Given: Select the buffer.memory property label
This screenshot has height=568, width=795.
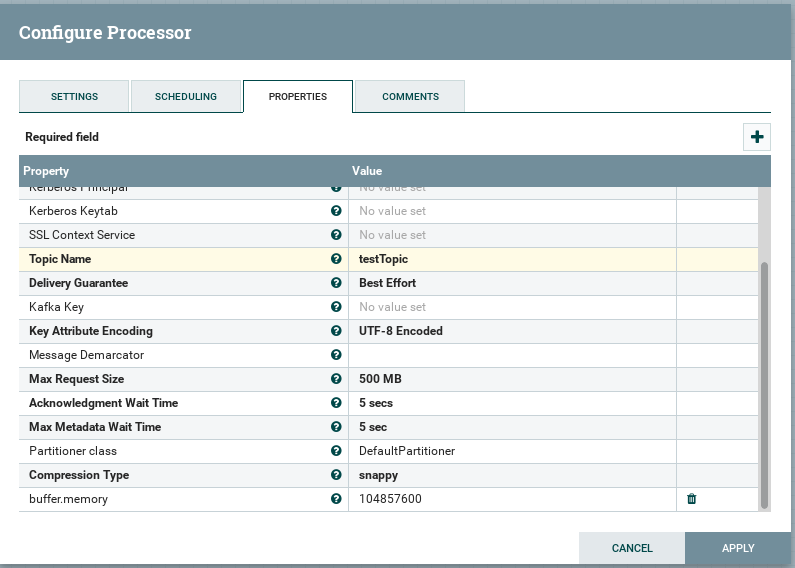Looking at the screenshot, I should (68, 499).
